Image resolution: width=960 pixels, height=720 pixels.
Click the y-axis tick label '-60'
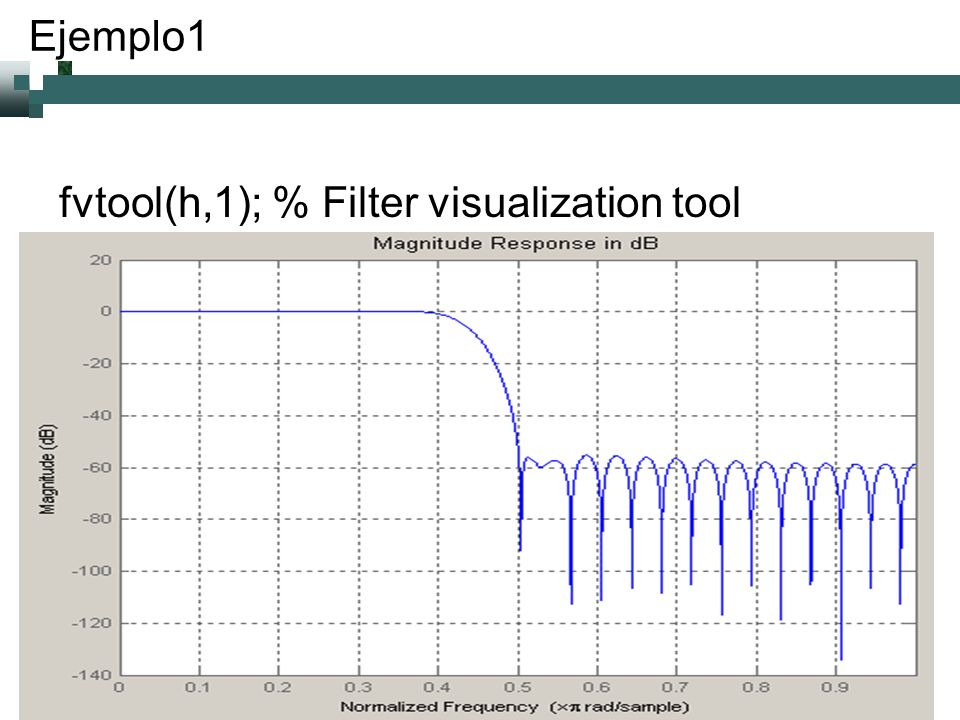(x=97, y=468)
